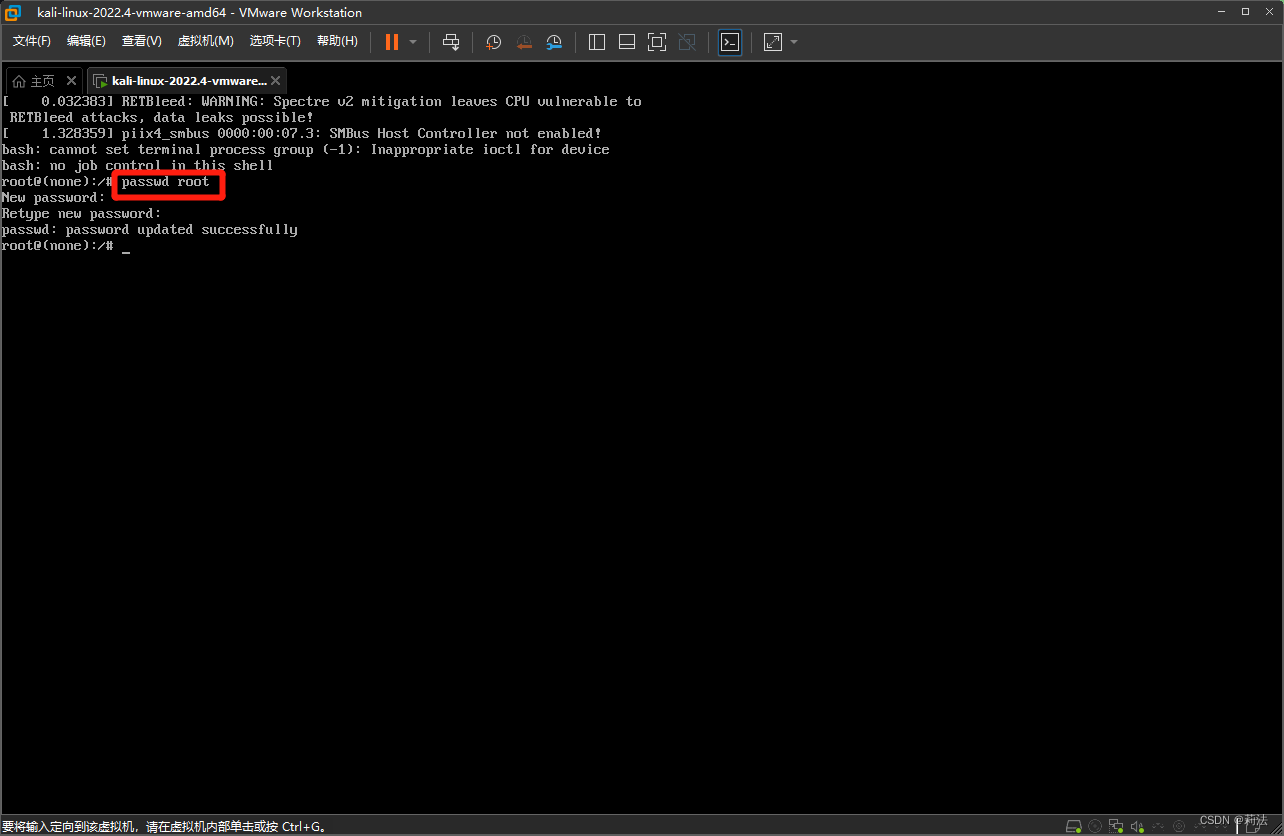The height and width of the screenshot is (836, 1284).
Task: Open the 选项卡(T) menu
Action: coord(275,41)
